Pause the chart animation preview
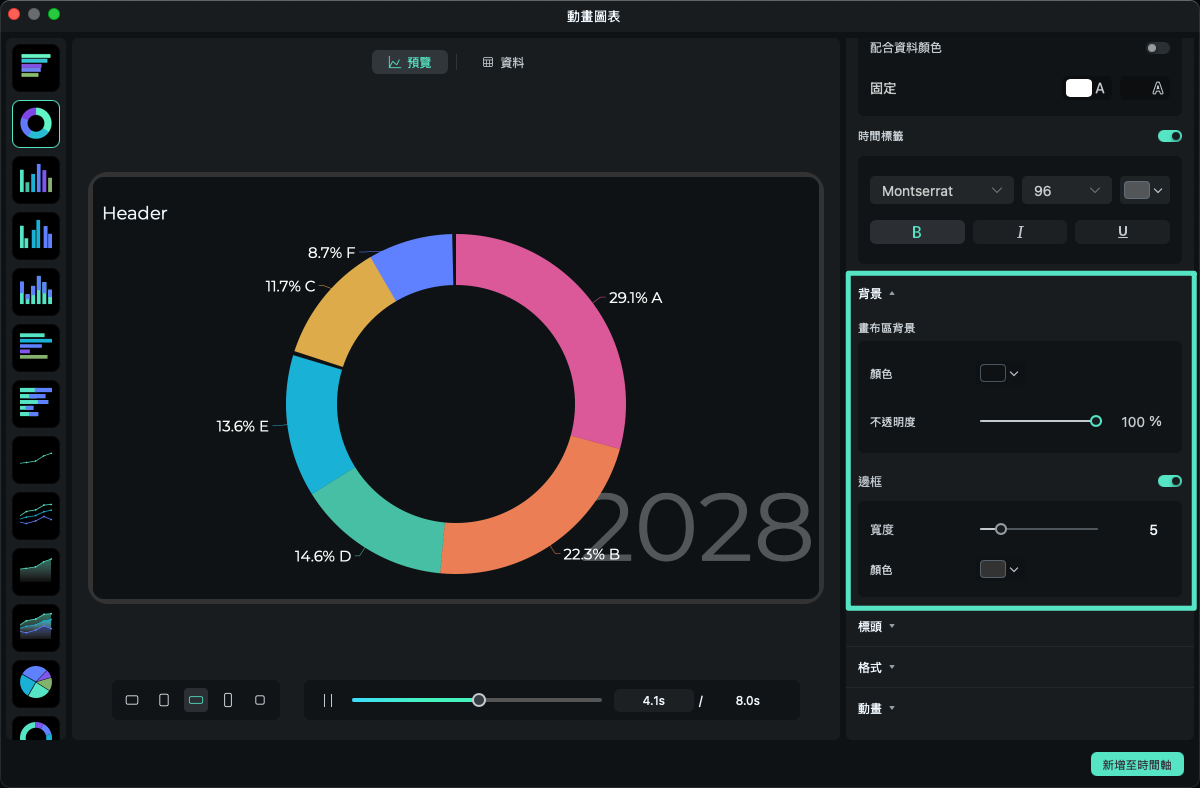The height and width of the screenshot is (788, 1200). pyautogui.click(x=328, y=700)
